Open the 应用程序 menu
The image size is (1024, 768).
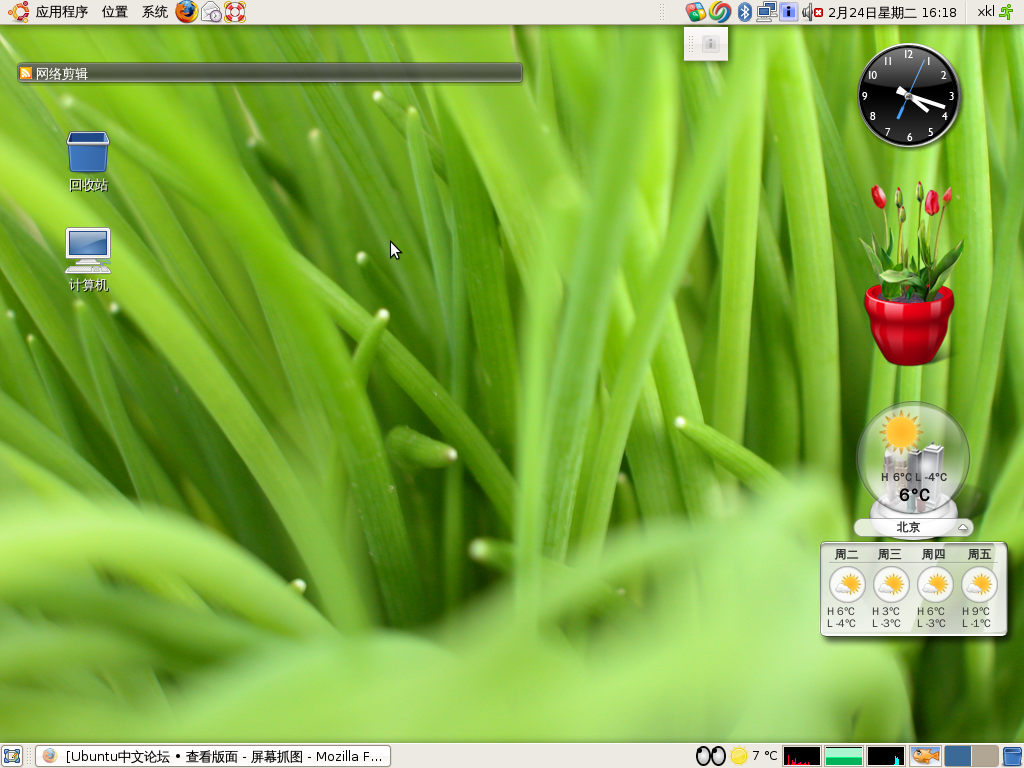48,12
